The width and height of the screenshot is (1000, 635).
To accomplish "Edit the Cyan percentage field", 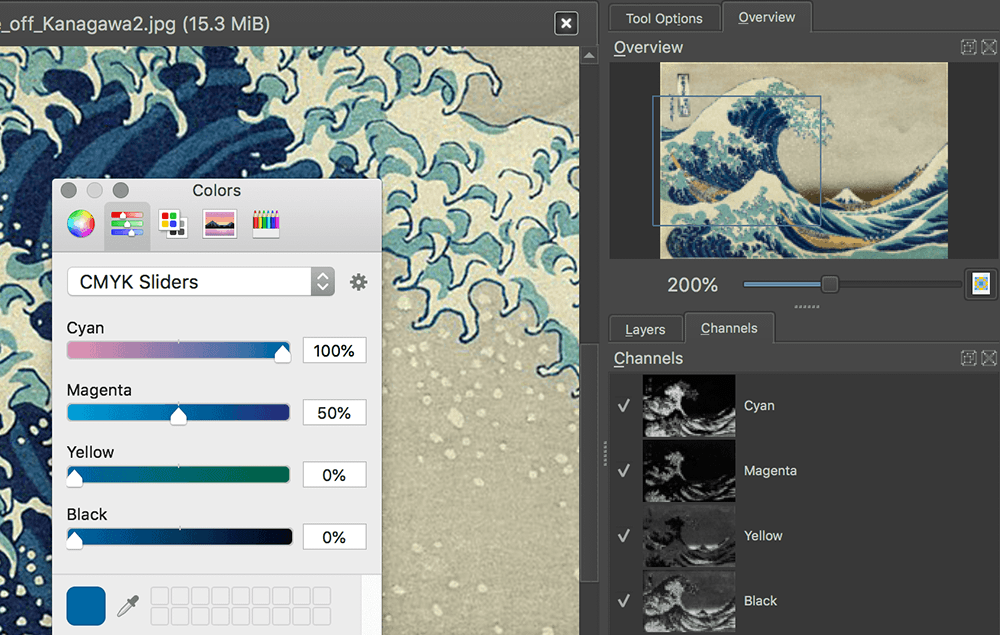I will coord(334,350).
